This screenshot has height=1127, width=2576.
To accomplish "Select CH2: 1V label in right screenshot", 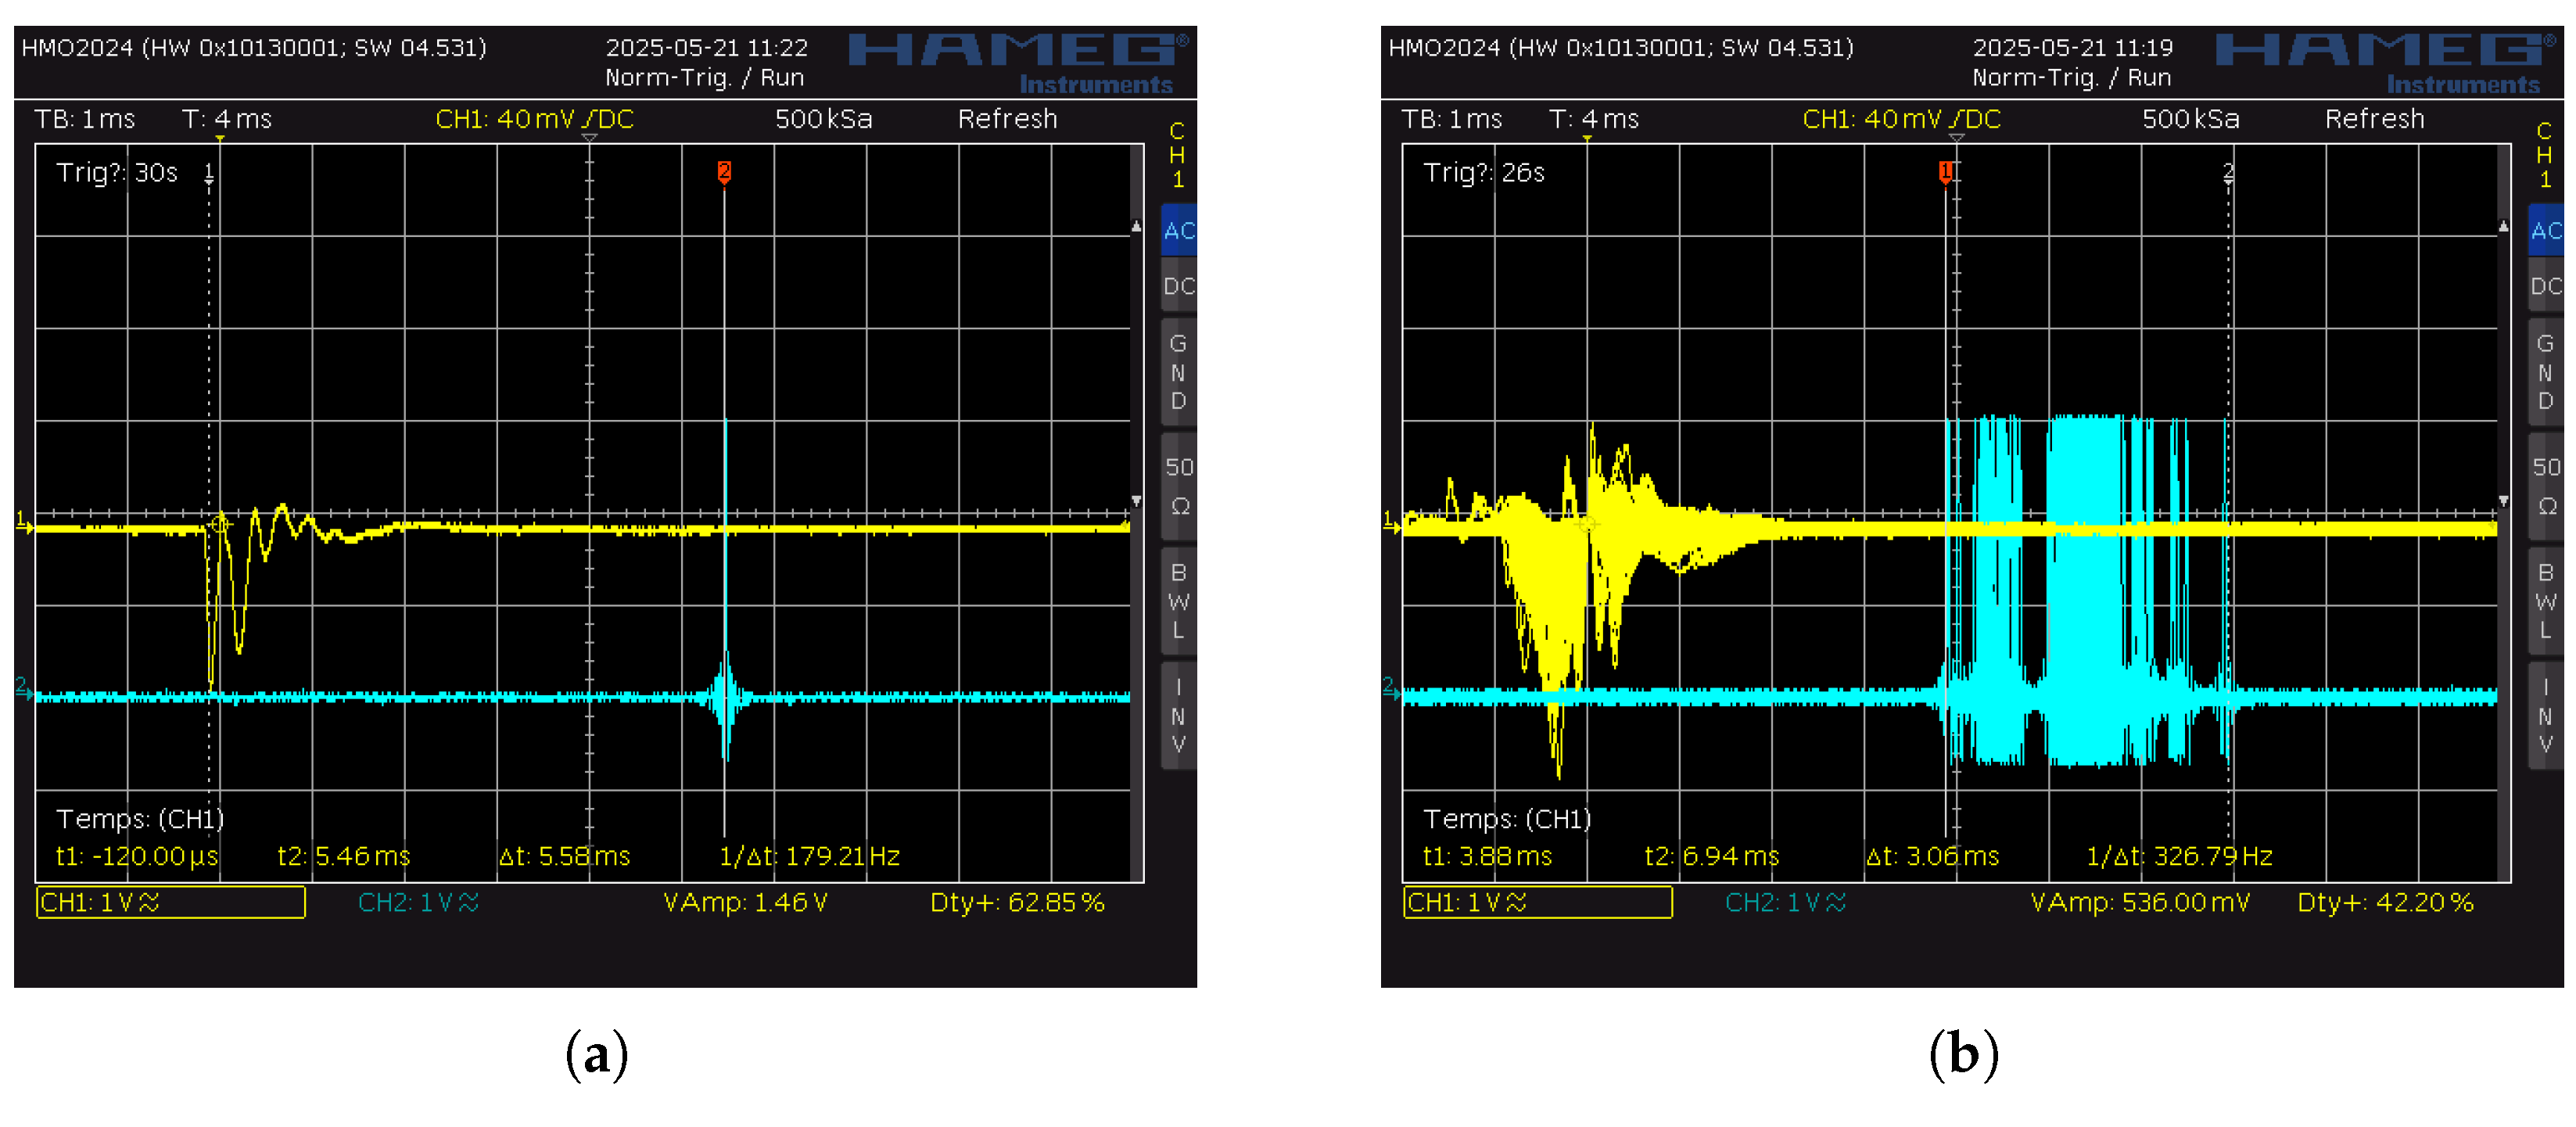I will [x=1785, y=902].
